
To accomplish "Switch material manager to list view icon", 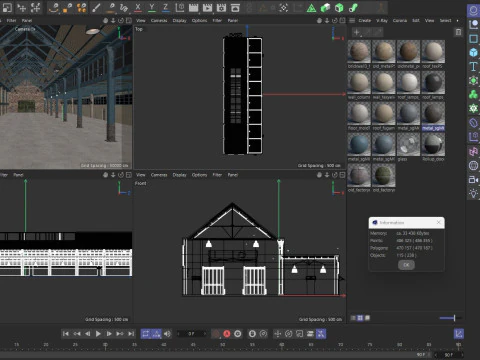I will click(353, 318).
